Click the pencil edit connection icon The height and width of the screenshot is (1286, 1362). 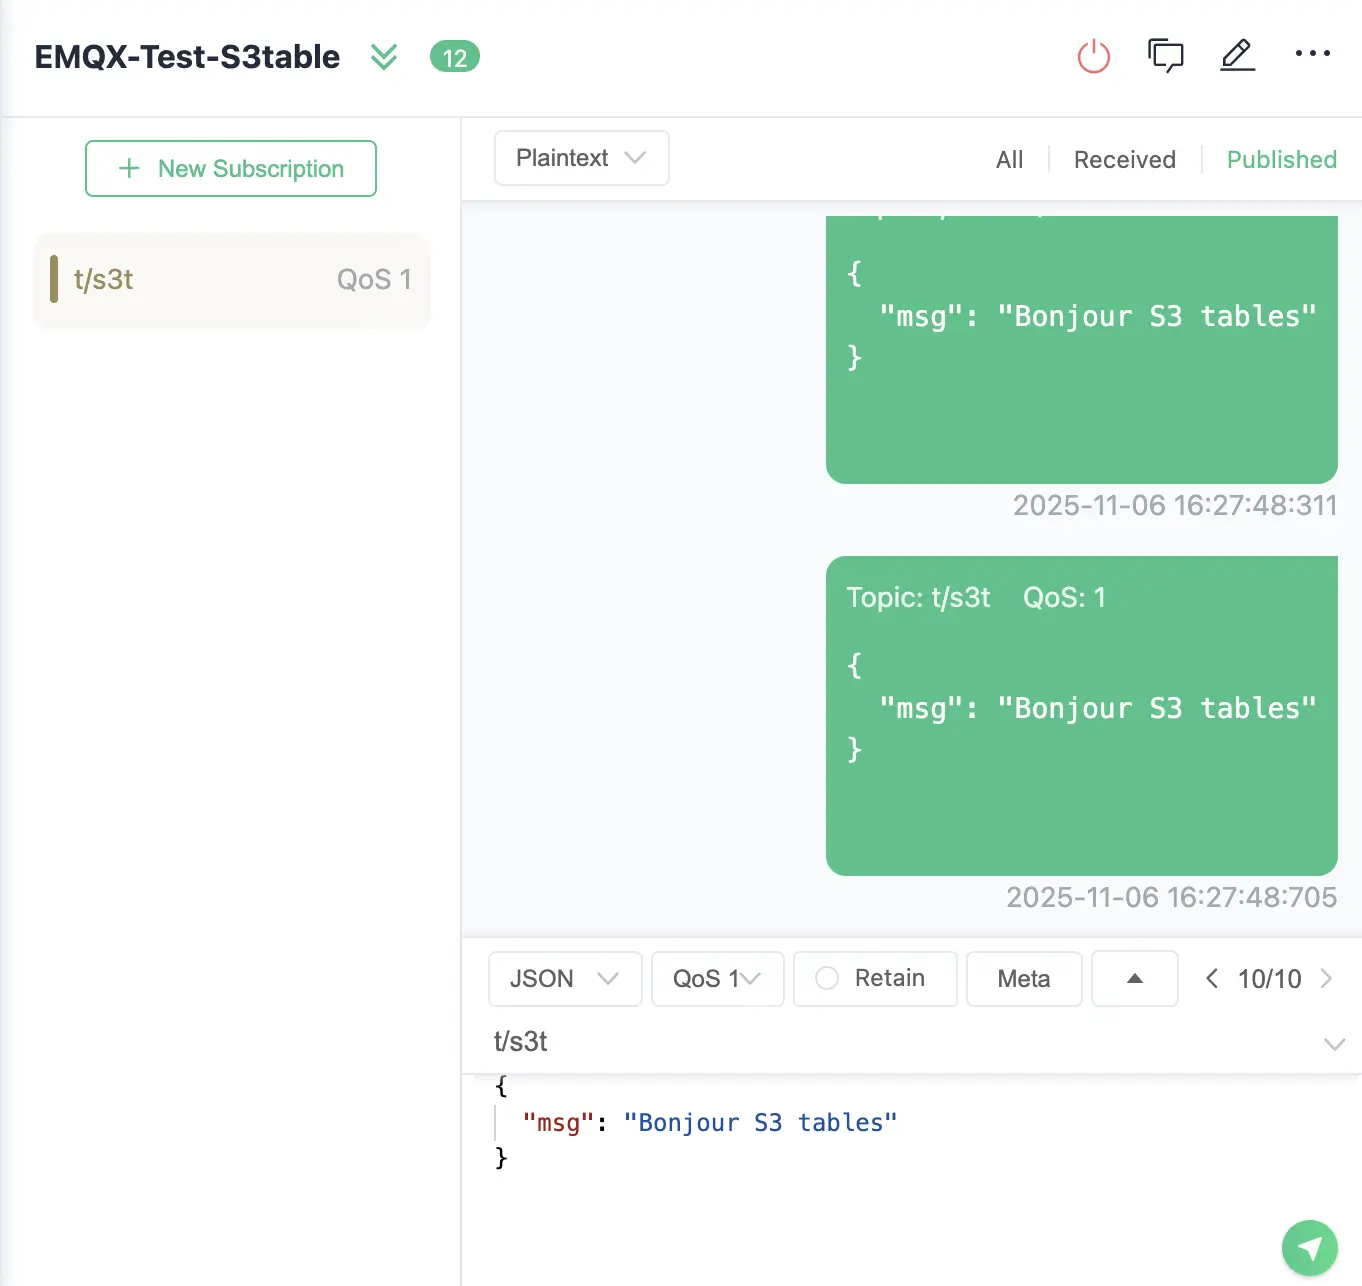[1237, 55]
